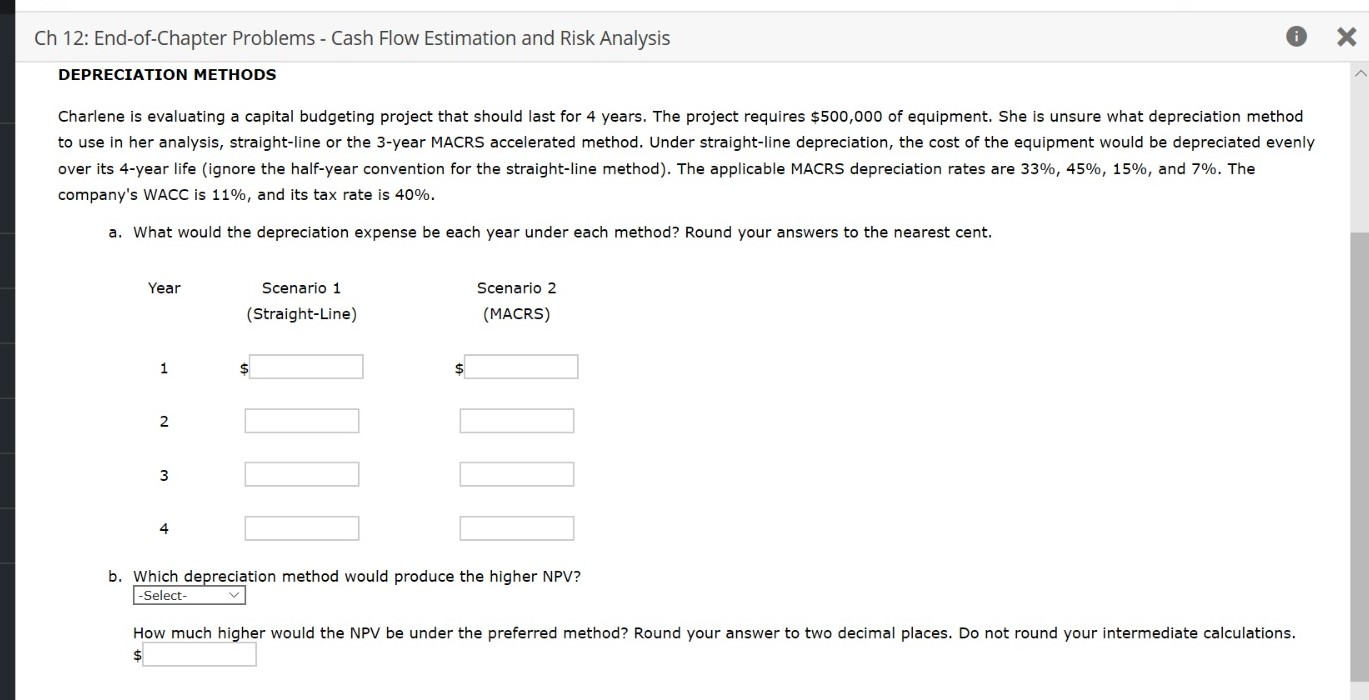Click the Year 1 MACRS input box
The height and width of the screenshot is (700, 1369).
click(519, 366)
